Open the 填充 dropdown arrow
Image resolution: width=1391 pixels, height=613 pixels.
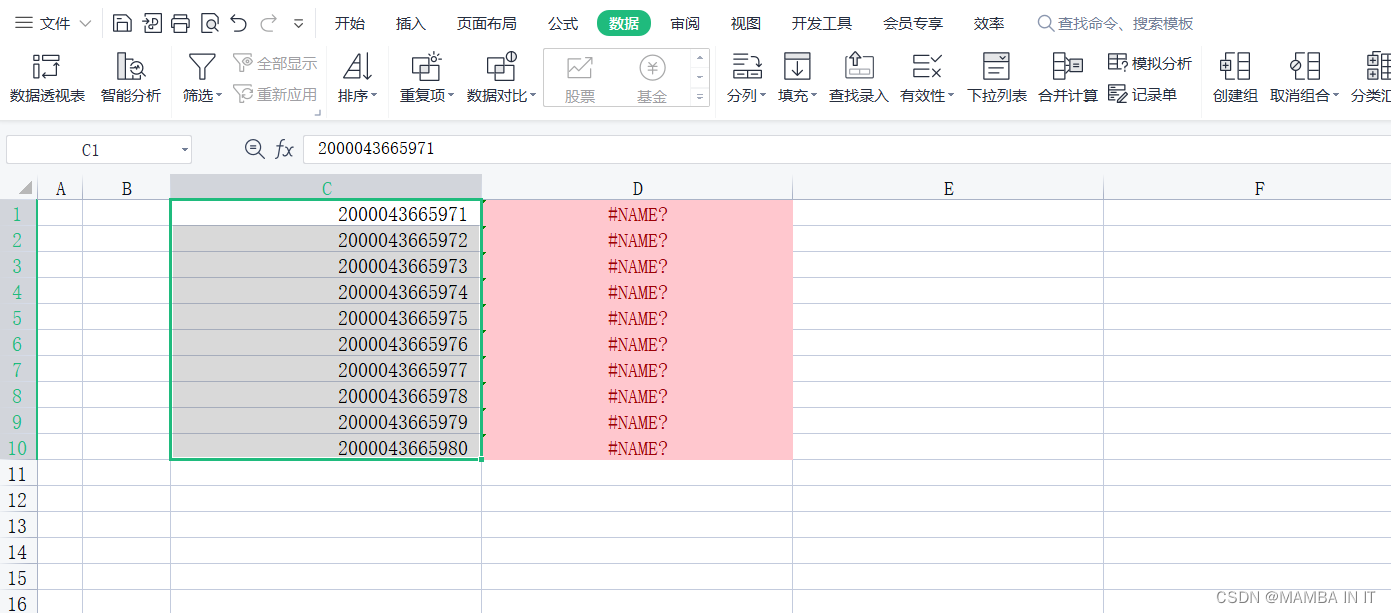[814, 96]
